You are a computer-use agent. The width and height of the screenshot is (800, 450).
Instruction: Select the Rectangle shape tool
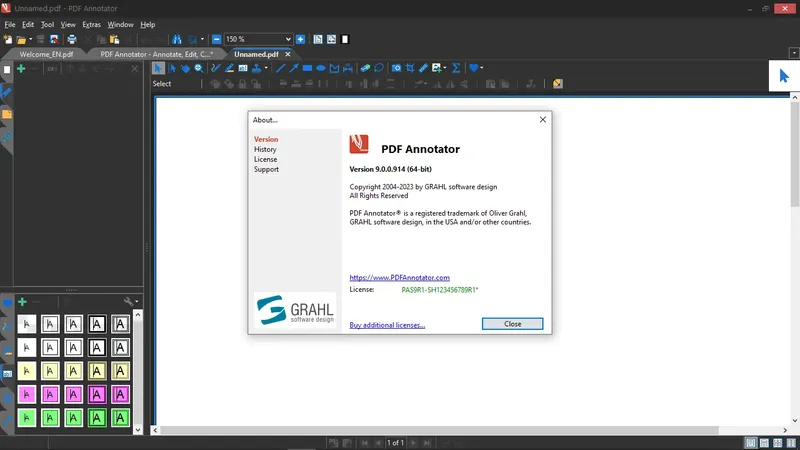click(307, 68)
